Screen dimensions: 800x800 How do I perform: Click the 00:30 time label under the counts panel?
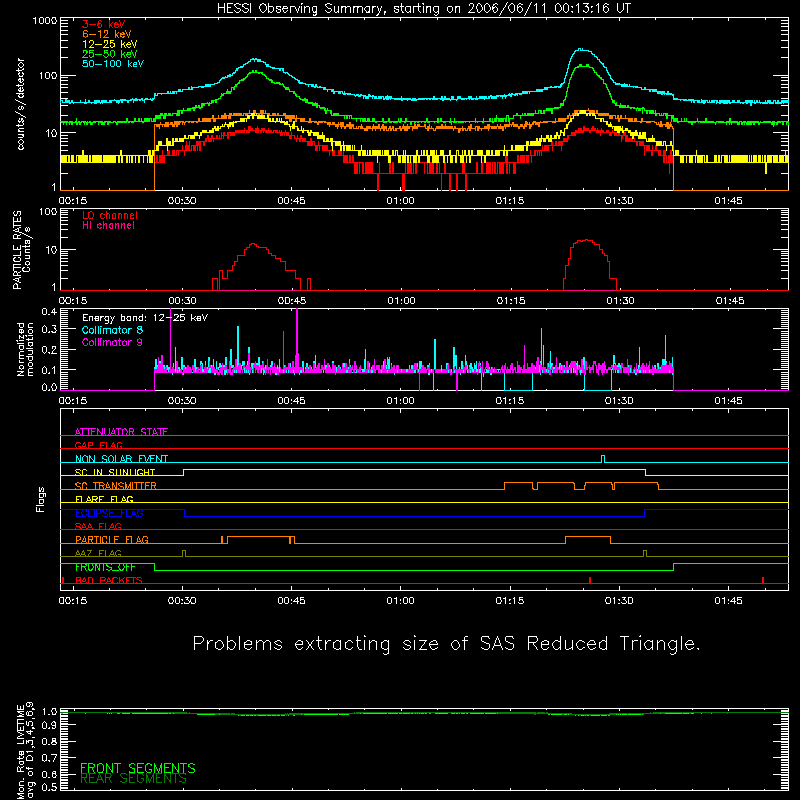point(182,201)
